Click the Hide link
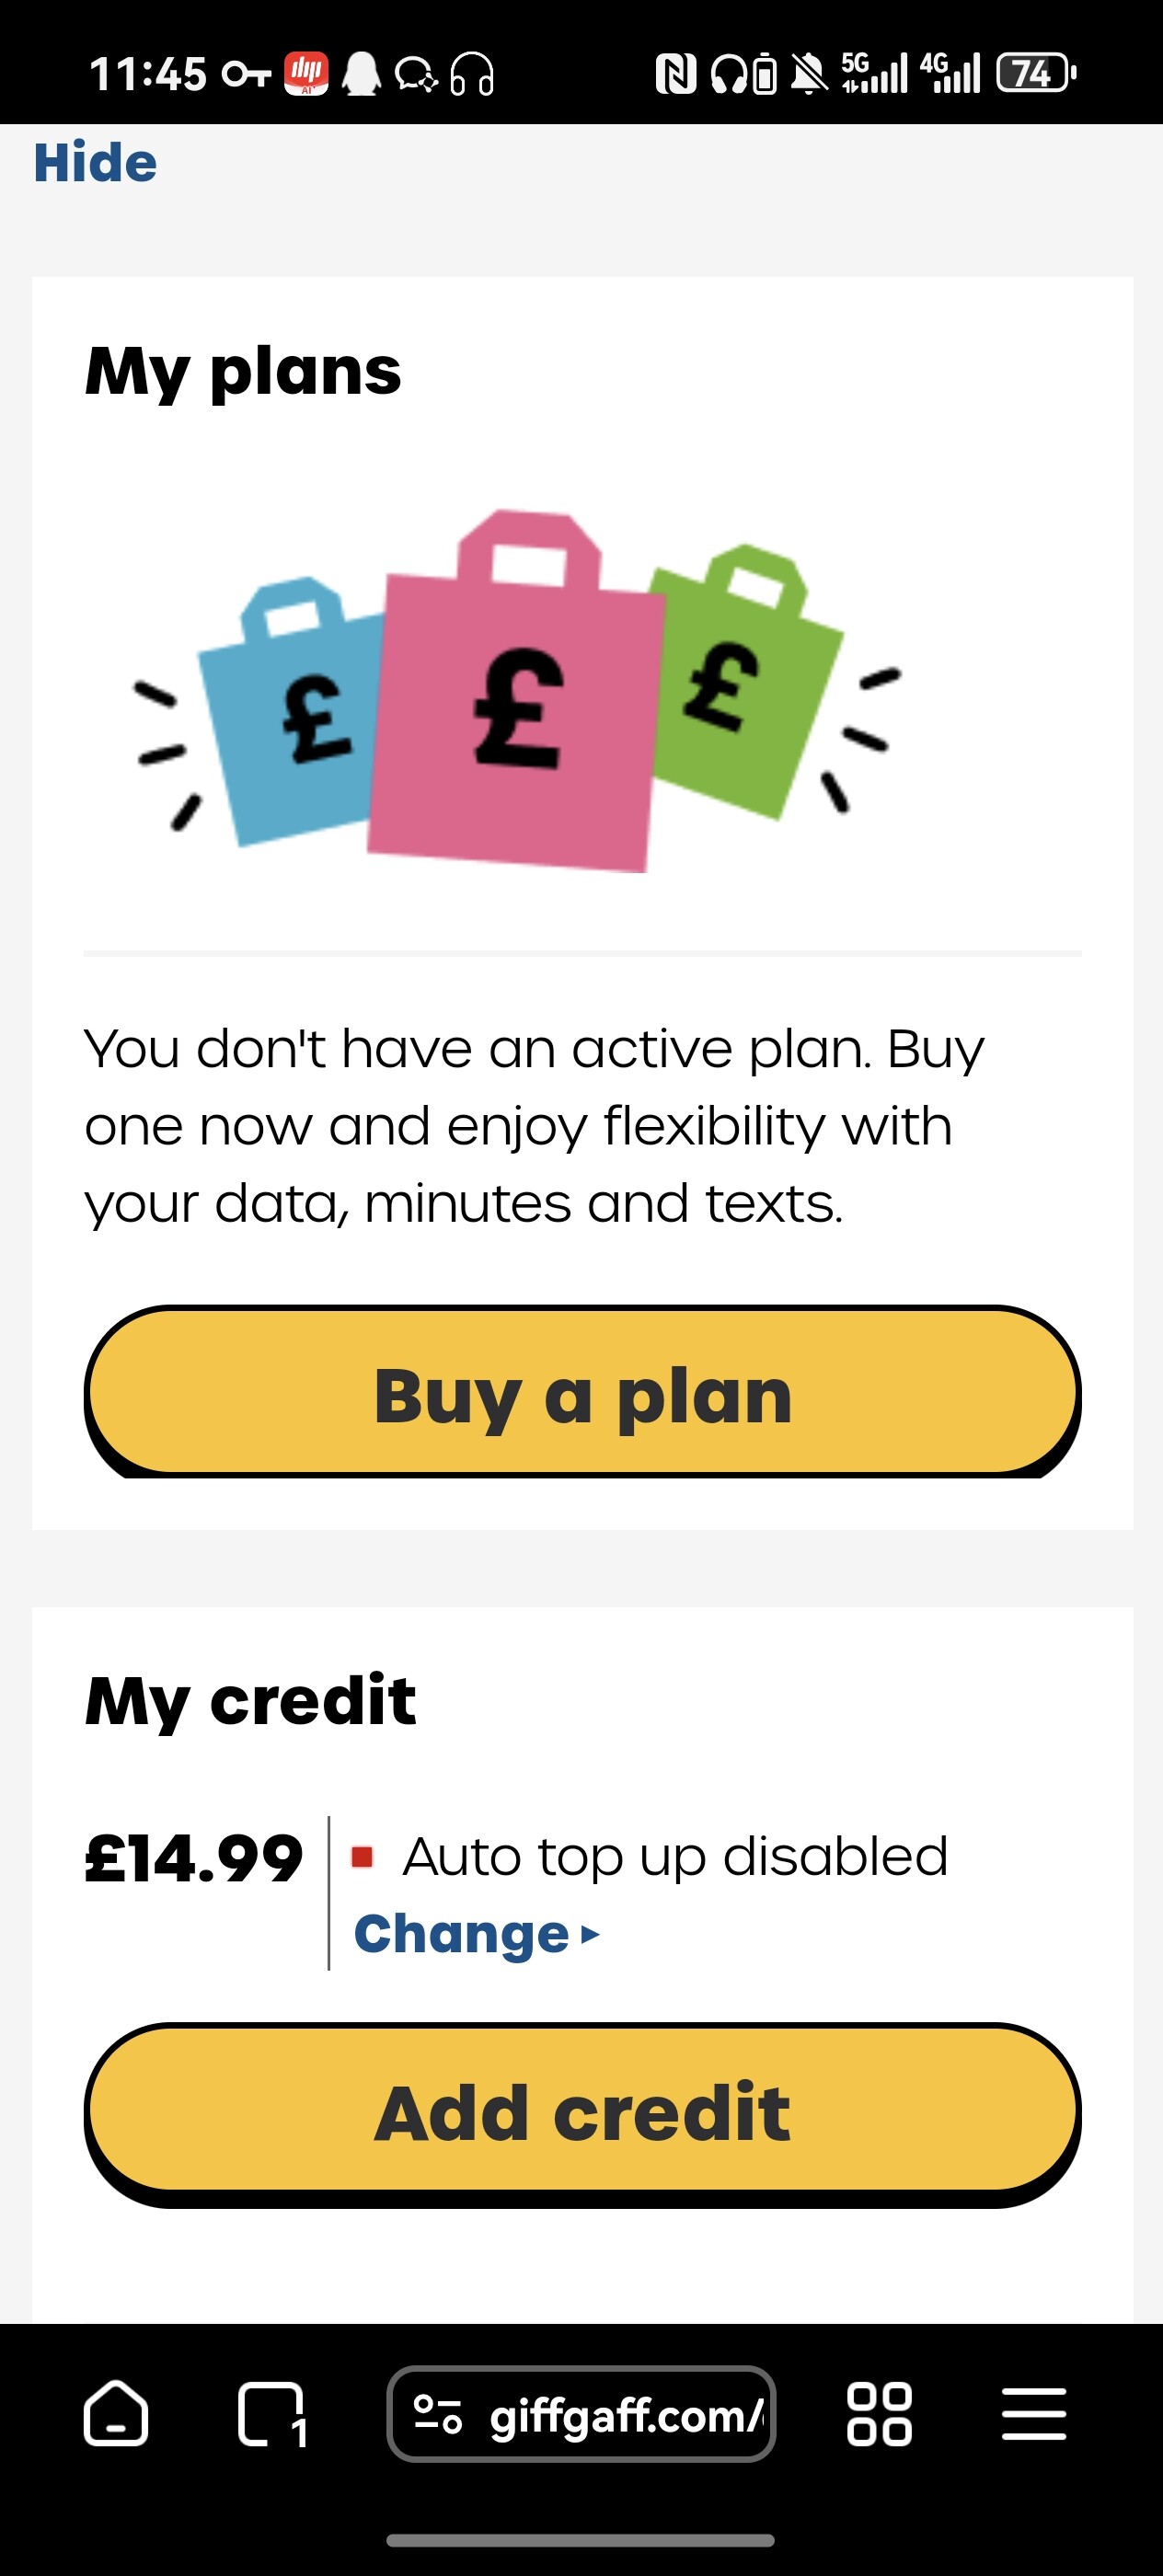The height and width of the screenshot is (2576, 1163). click(x=95, y=162)
